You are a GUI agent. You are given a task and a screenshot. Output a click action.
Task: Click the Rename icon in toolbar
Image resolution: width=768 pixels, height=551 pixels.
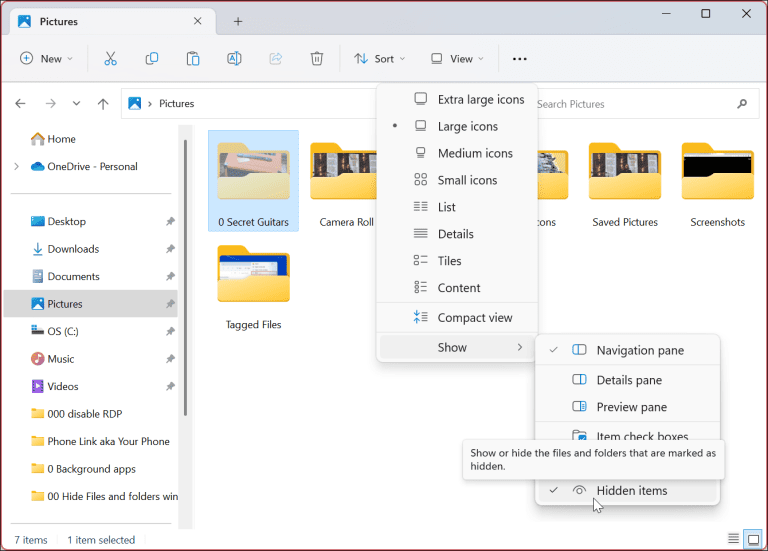point(234,59)
